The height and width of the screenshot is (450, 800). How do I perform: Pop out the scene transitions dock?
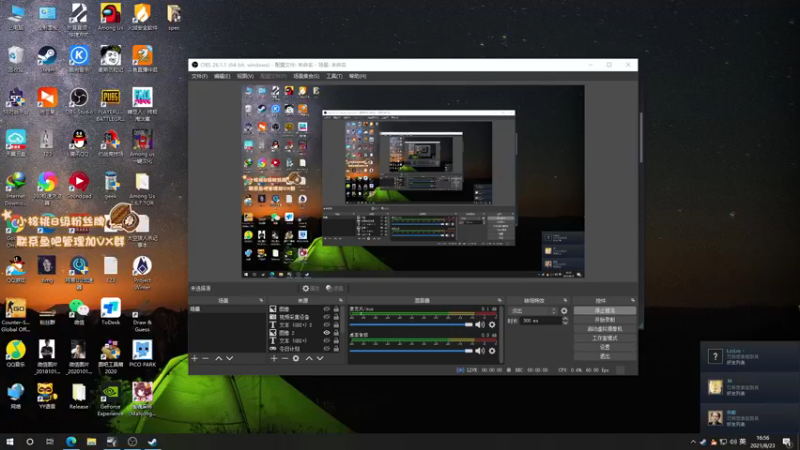[565, 301]
